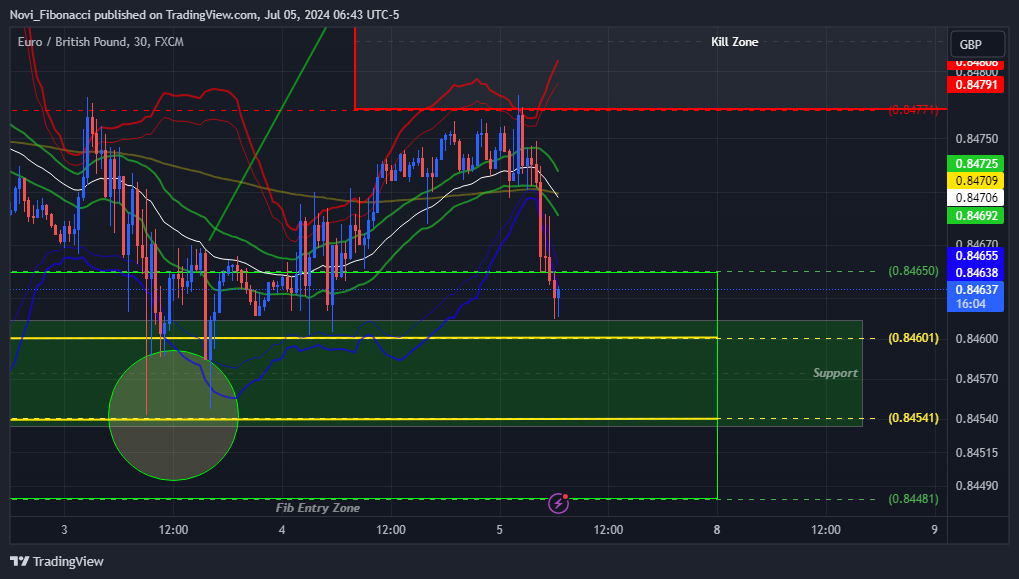
Task: Select the blue 0.84655 price label
Action: 975,255
